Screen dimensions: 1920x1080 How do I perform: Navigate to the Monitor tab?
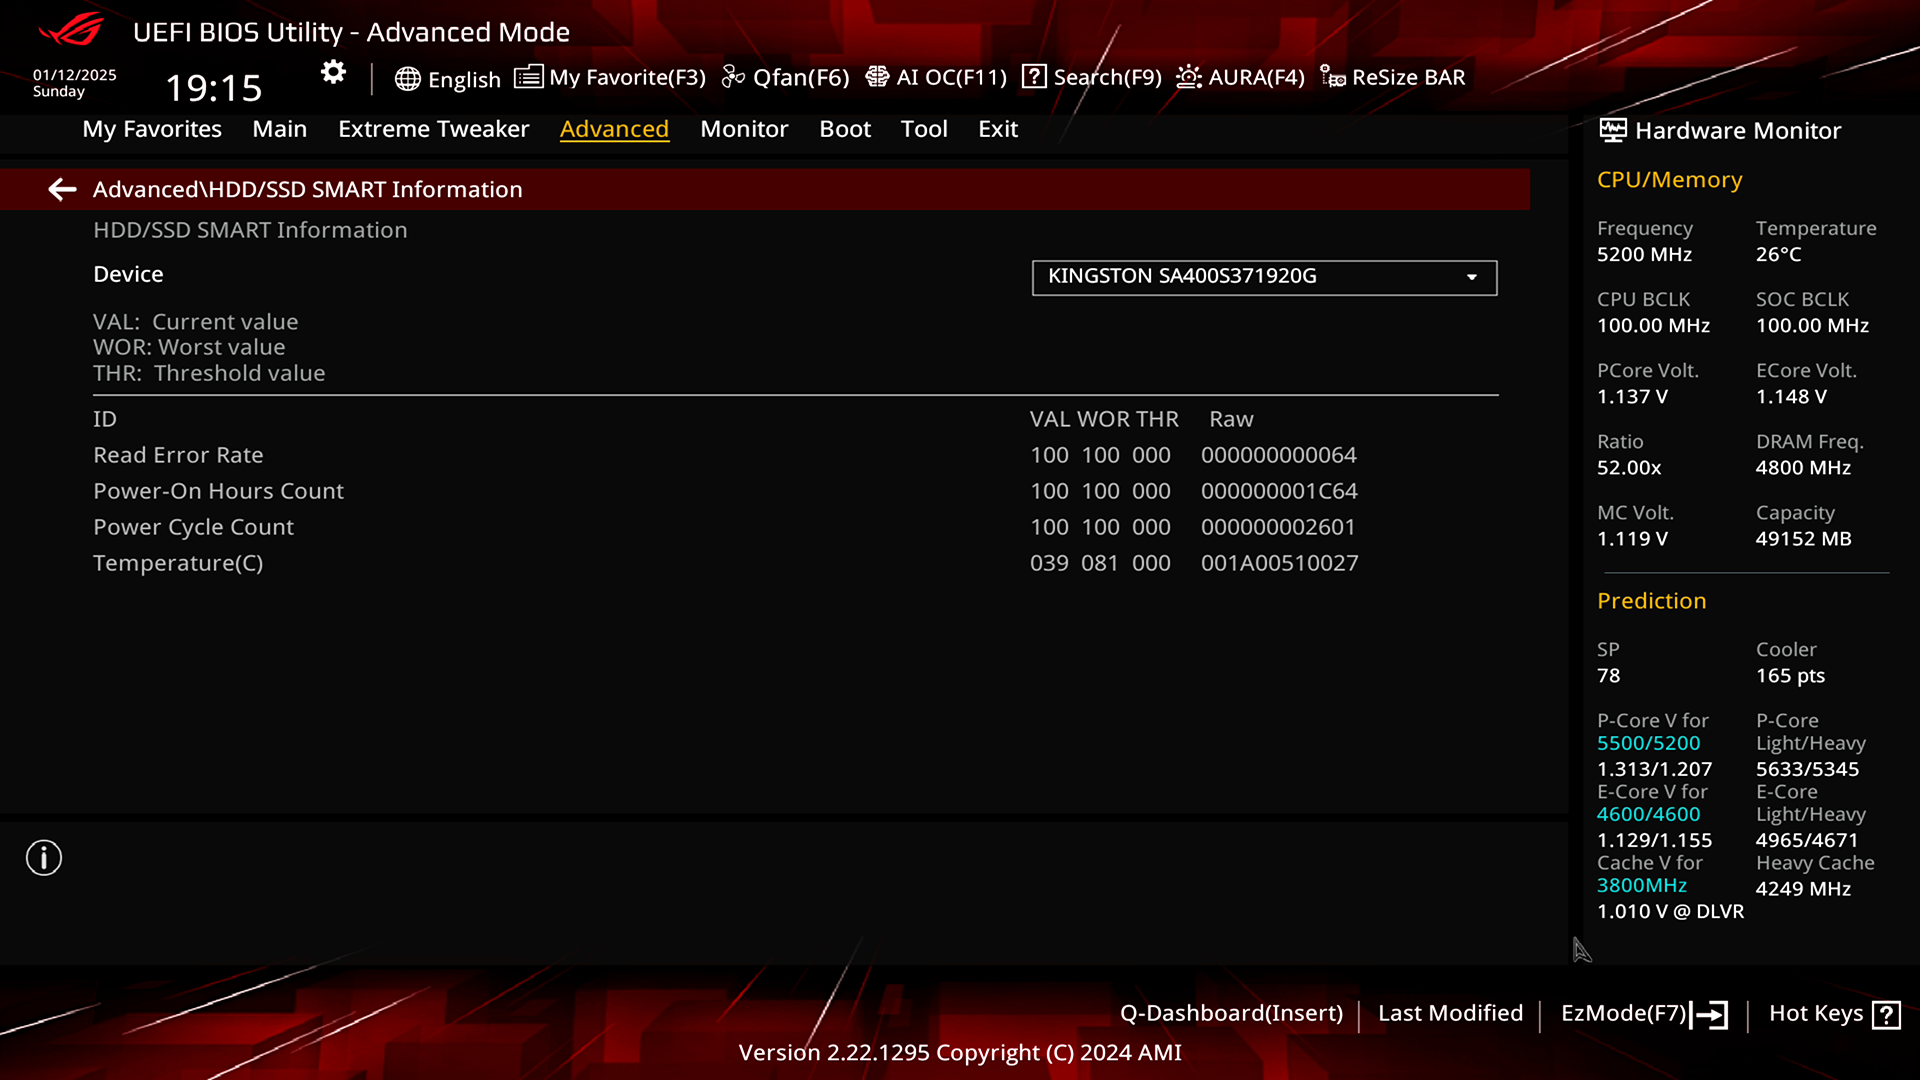pyautogui.click(x=744, y=128)
